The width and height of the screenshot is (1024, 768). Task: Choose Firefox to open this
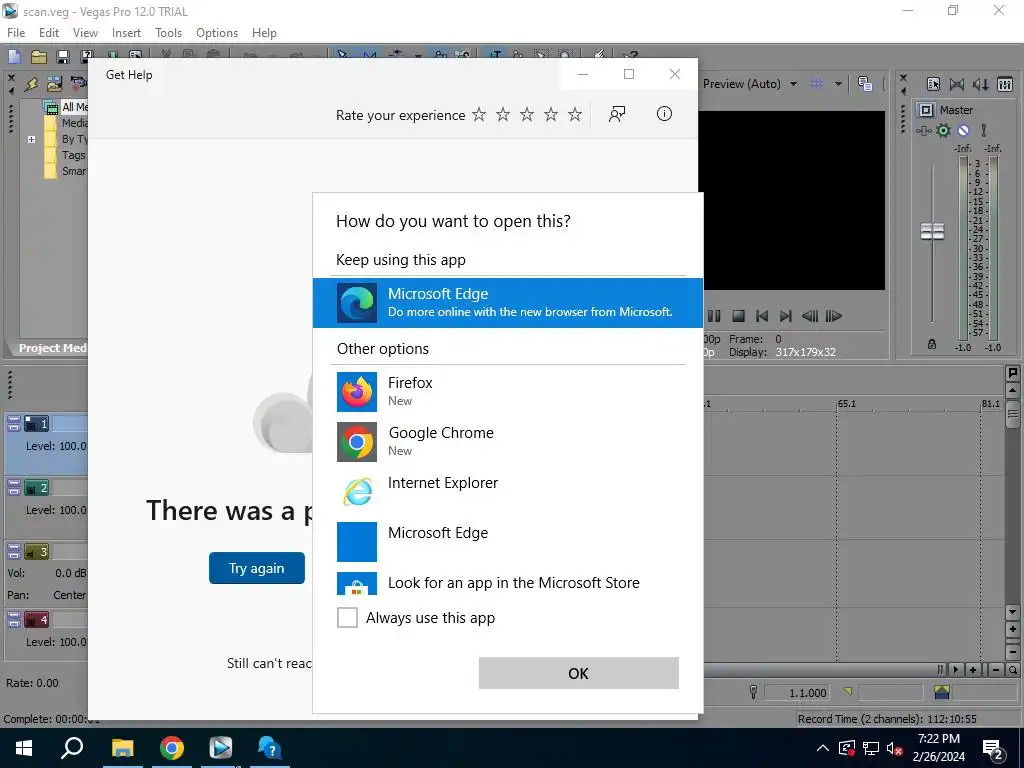(508, 392)
